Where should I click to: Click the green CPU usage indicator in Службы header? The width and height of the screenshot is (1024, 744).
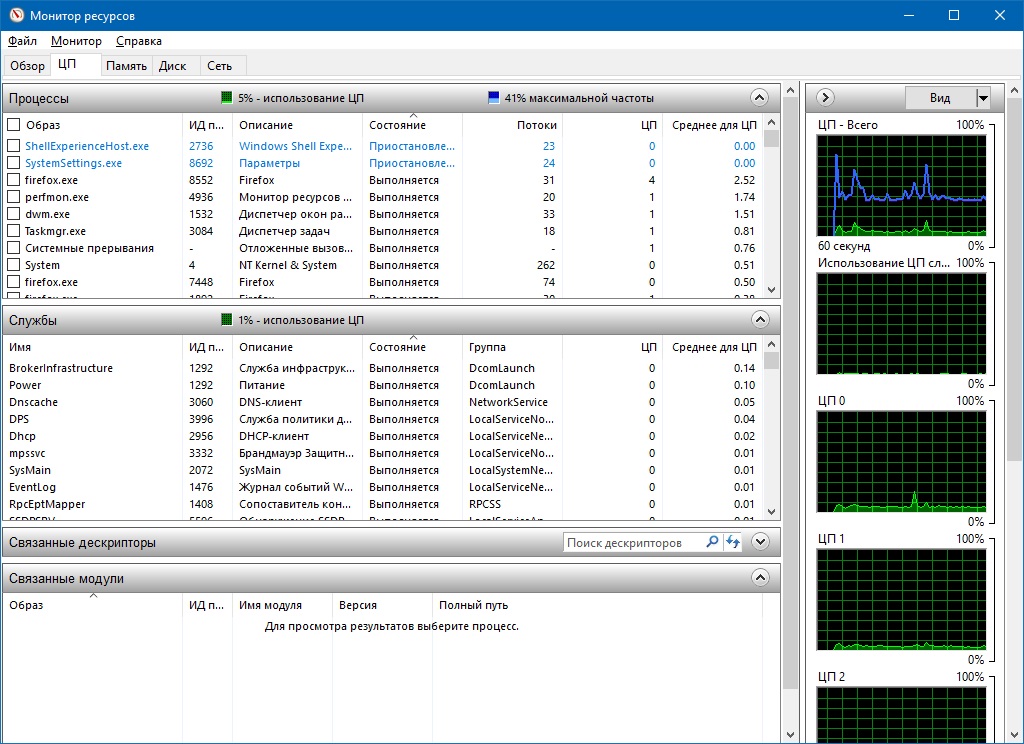coord(227,321)
